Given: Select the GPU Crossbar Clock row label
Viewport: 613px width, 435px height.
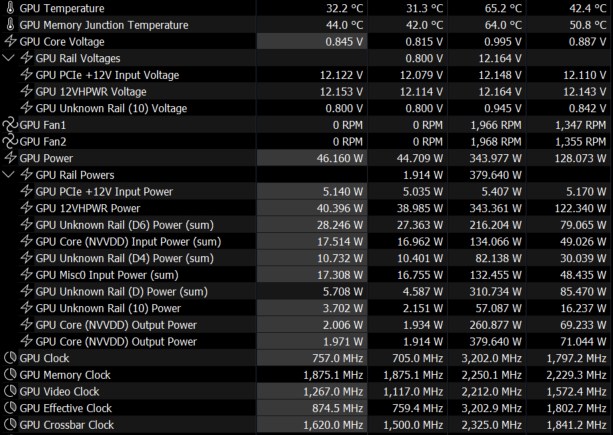Looking at the screenshot, I should 66,425.
